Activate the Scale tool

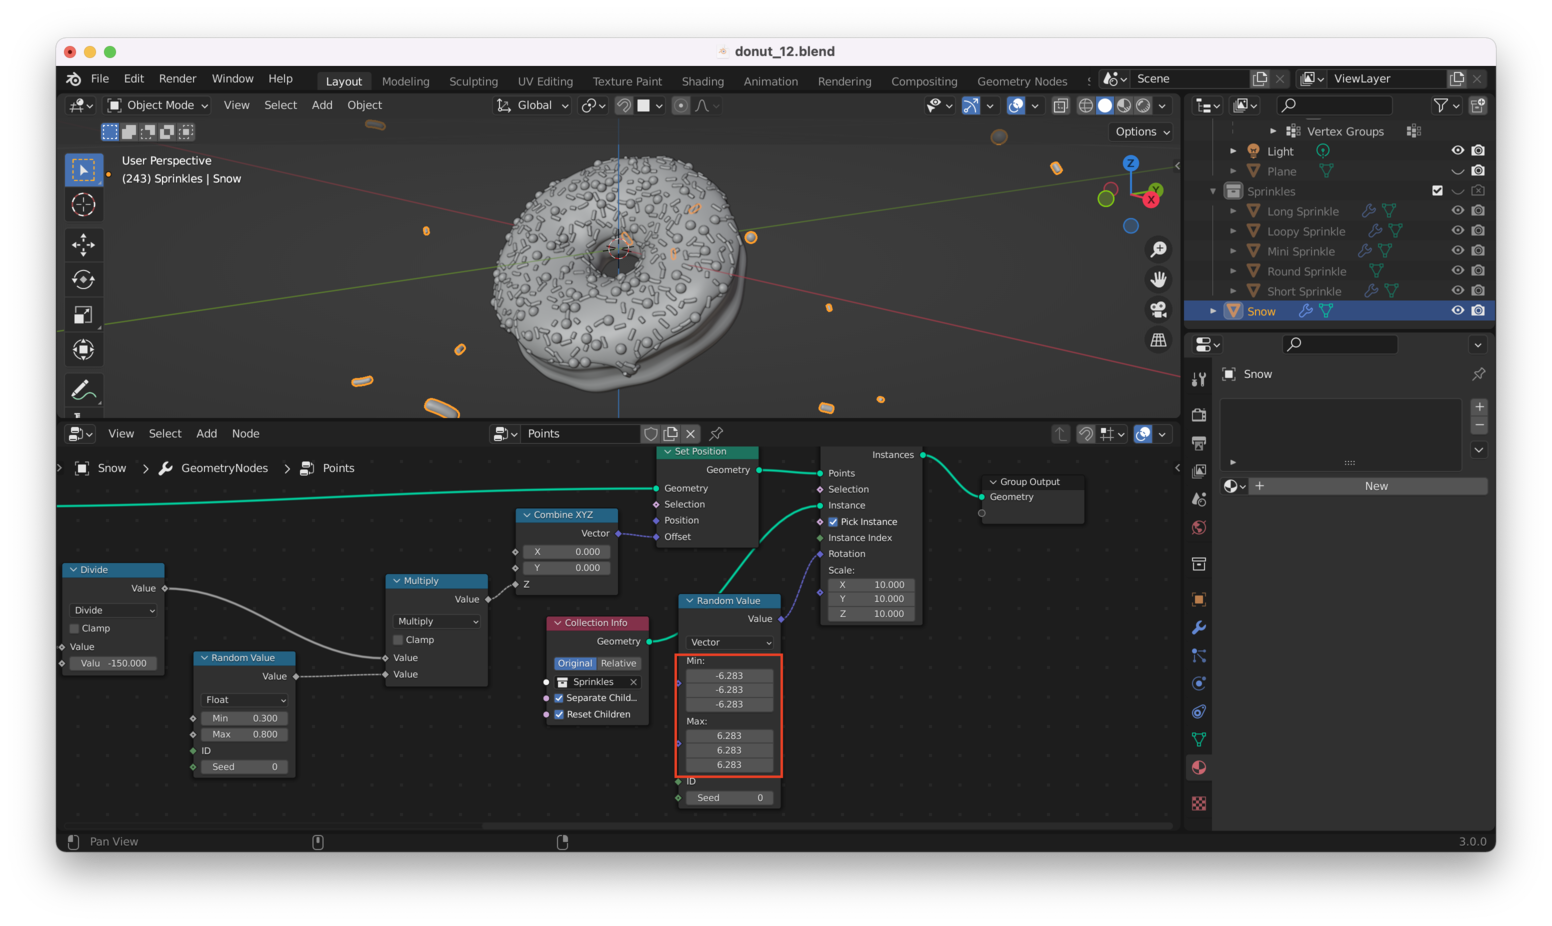83,315
